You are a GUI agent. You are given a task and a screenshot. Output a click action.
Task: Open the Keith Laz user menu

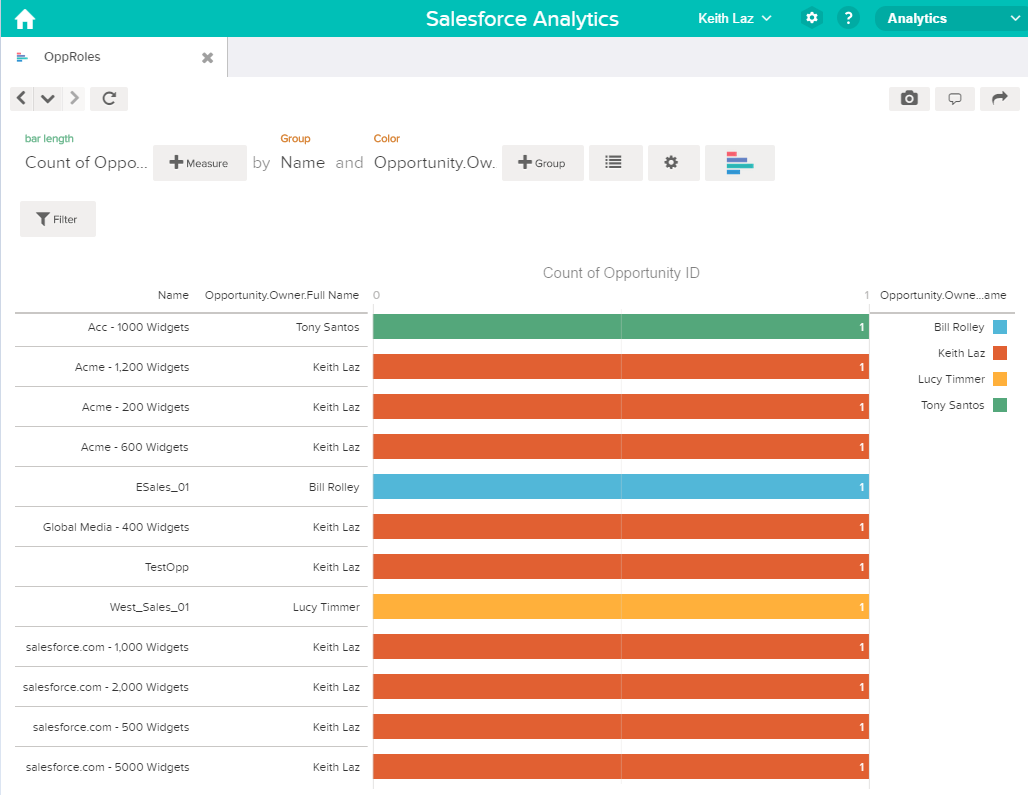(x=734, y=18)
